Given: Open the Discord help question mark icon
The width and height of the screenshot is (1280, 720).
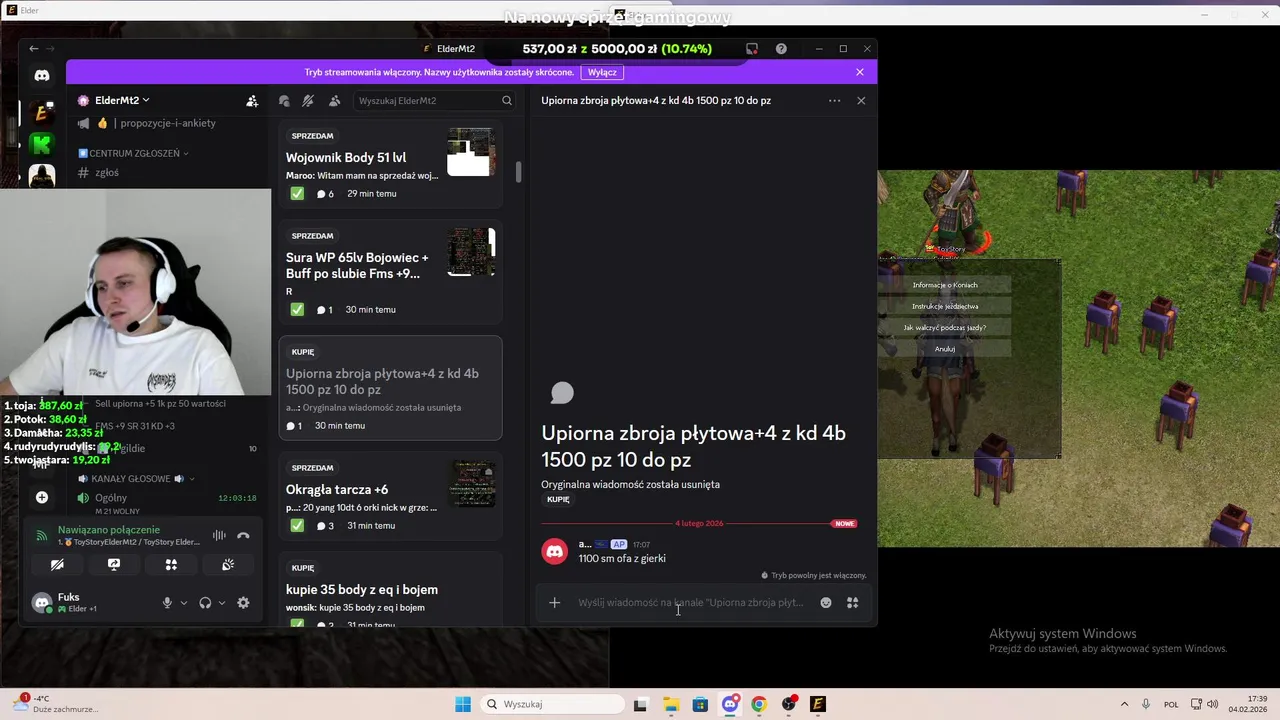Looking at the screenshot, I should pos(781,49).
